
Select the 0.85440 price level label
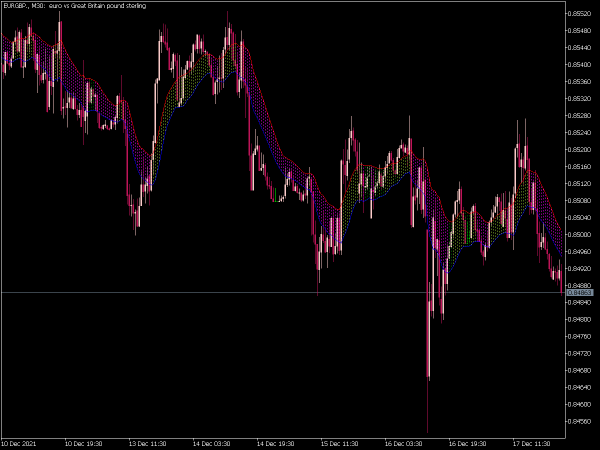tap(579, 47)
